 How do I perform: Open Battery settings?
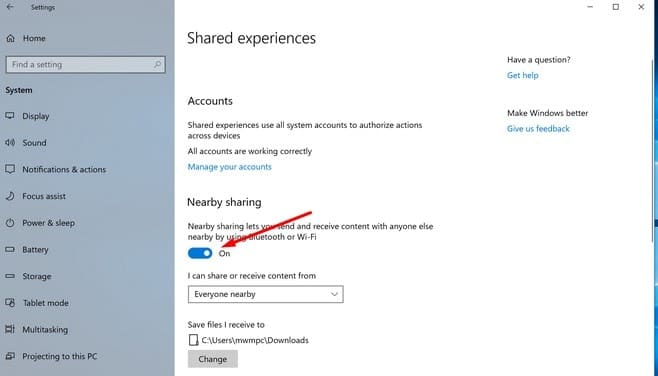click(35, 250)
